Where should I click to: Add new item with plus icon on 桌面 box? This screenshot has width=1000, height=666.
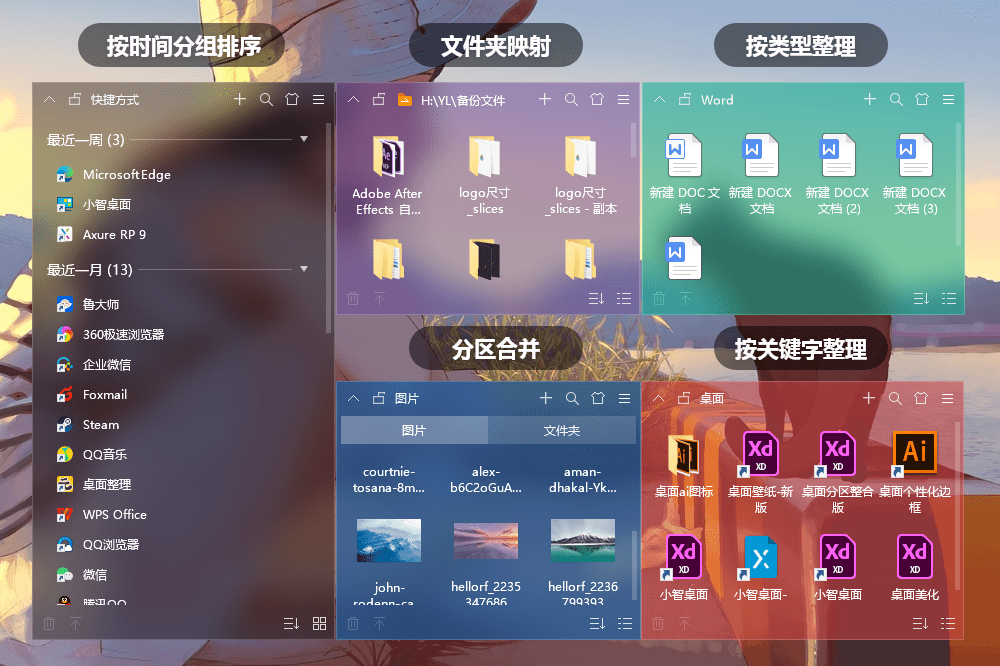[869, 397]
